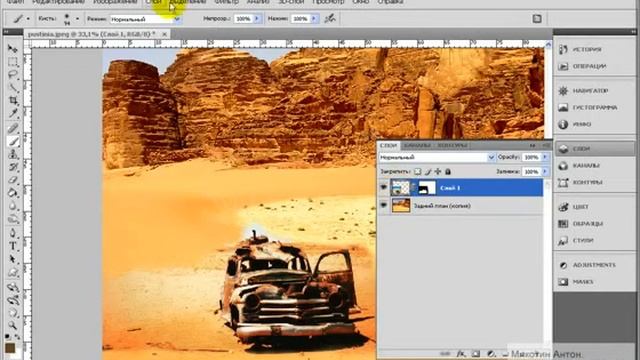Screen dimensions: 640x360
Task: Toggle lock transparent pixels
Action: [x=418, y=171]
